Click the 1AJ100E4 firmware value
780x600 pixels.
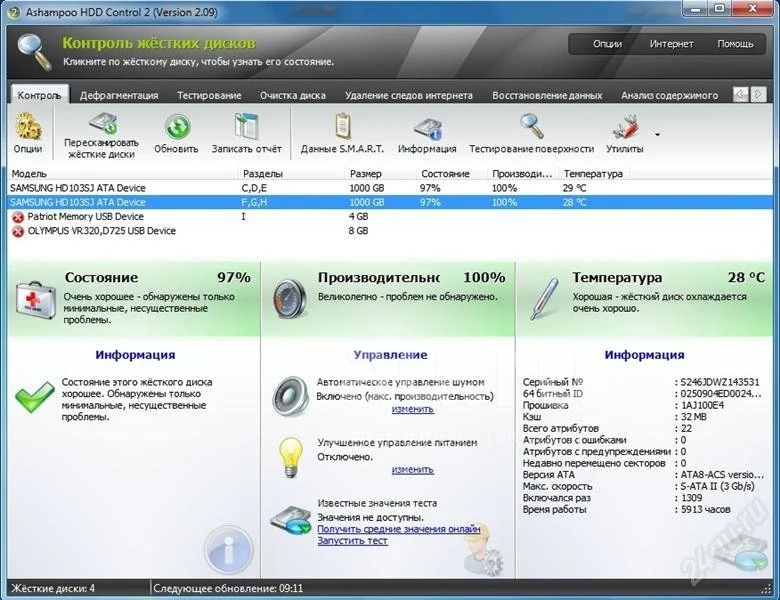pos(702,405)
